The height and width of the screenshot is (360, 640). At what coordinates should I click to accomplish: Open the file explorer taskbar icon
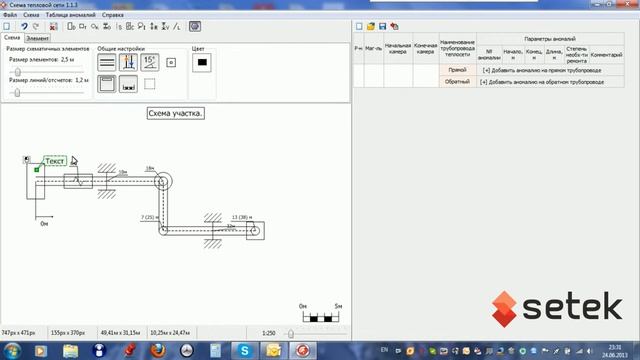(x=70, y=351)
